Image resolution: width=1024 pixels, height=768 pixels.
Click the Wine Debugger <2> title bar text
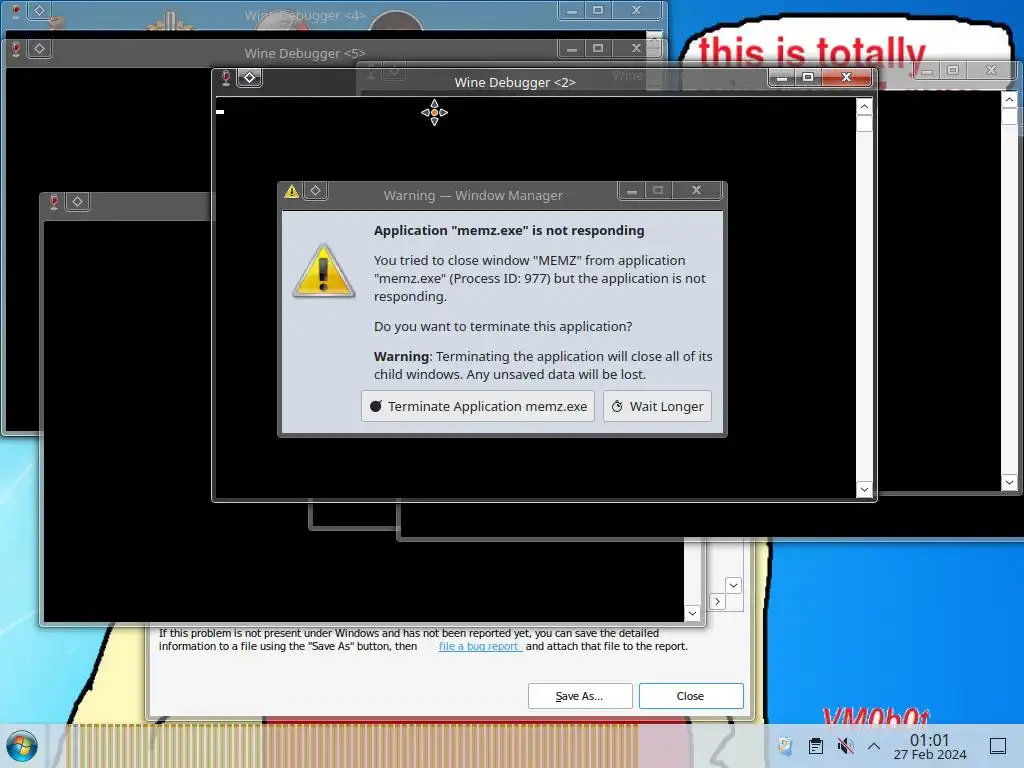[515, 82]
